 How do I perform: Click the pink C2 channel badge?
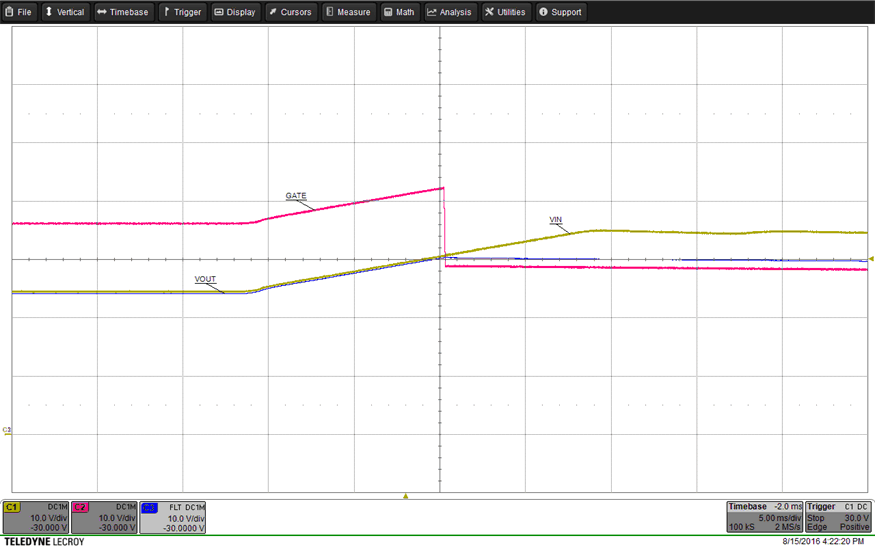point(80,507)
